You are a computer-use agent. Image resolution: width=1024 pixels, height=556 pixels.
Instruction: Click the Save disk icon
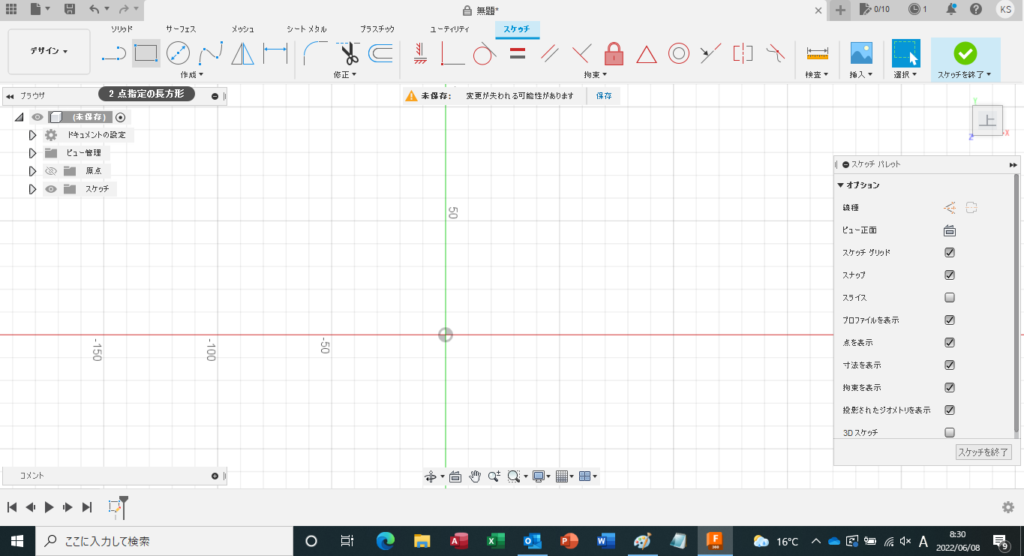tap(69, 9)
